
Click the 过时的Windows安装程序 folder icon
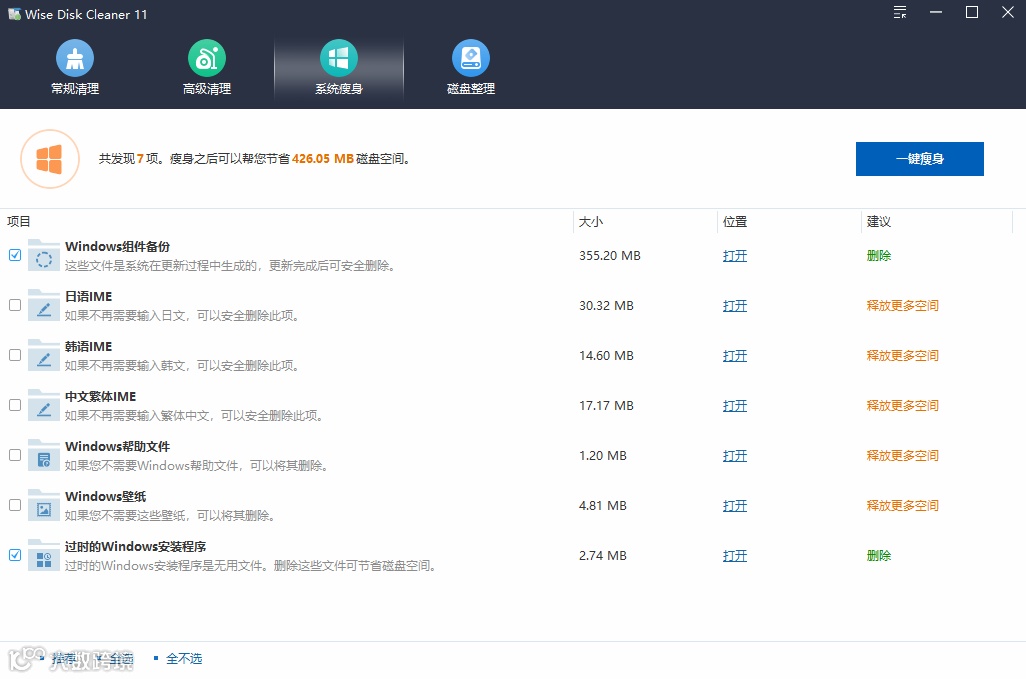(x=44, y=555)
